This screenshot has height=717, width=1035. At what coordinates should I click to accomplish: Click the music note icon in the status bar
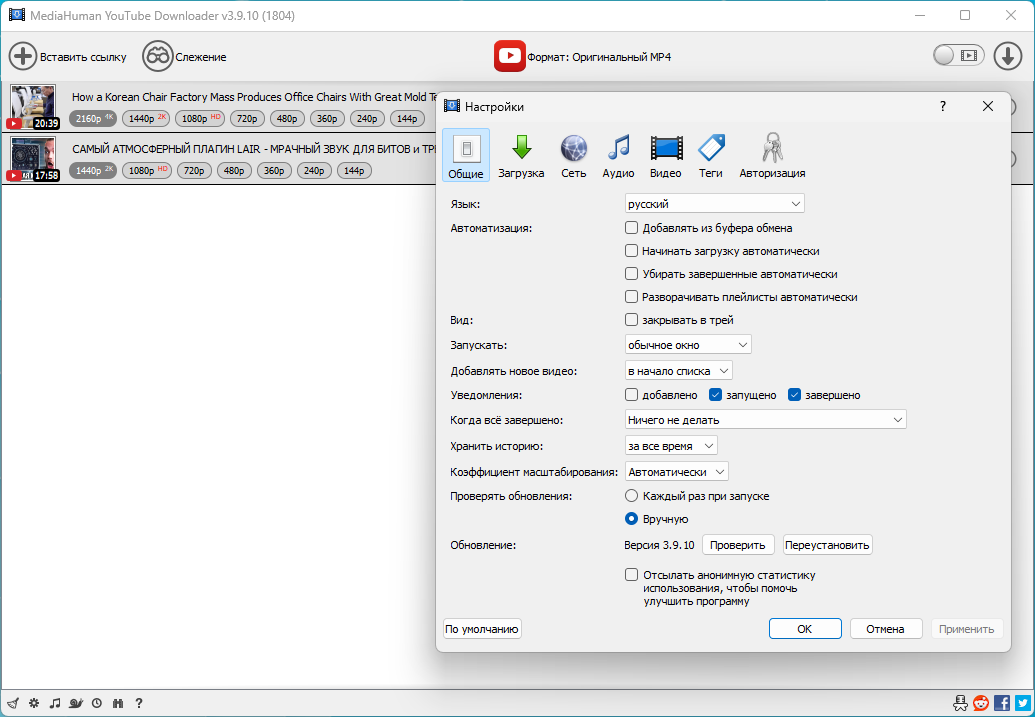(x=55, y=703)
